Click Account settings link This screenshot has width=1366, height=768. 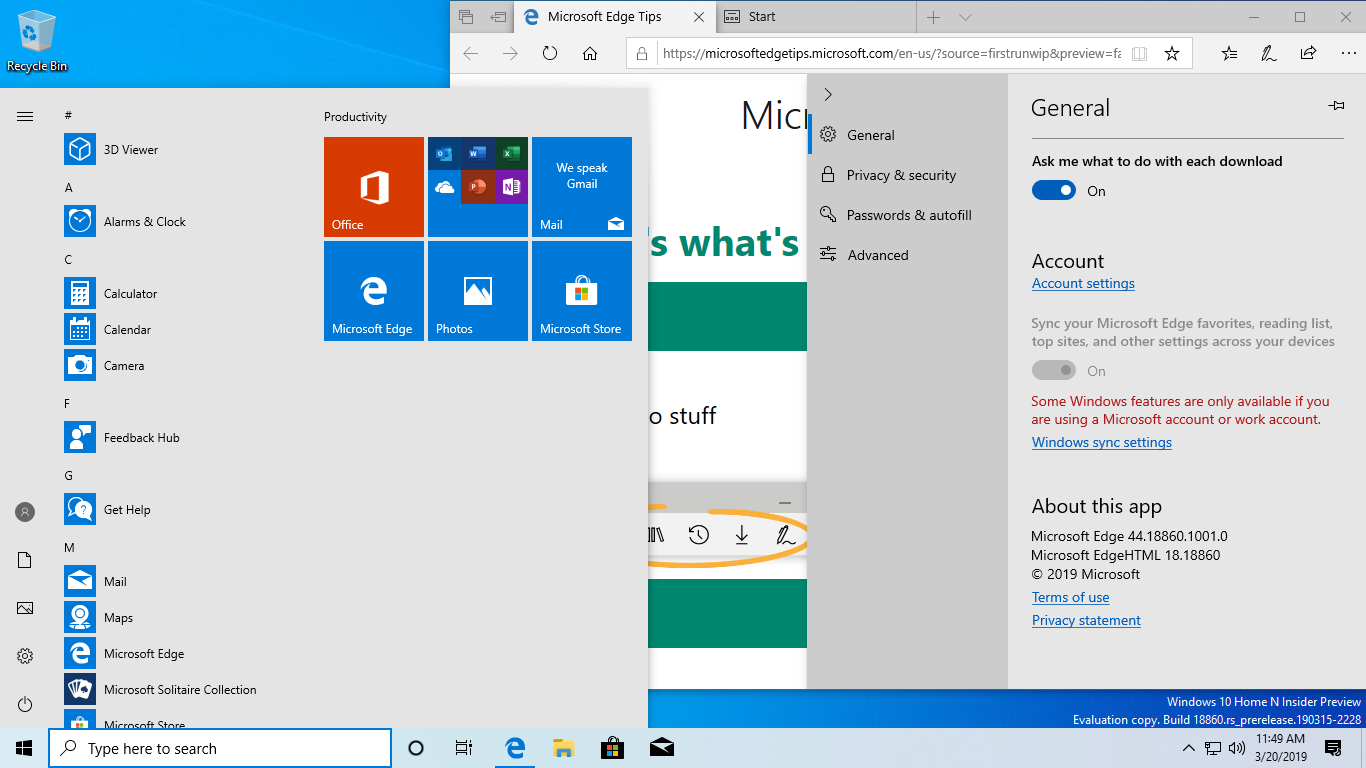(x=1083, y=284)
